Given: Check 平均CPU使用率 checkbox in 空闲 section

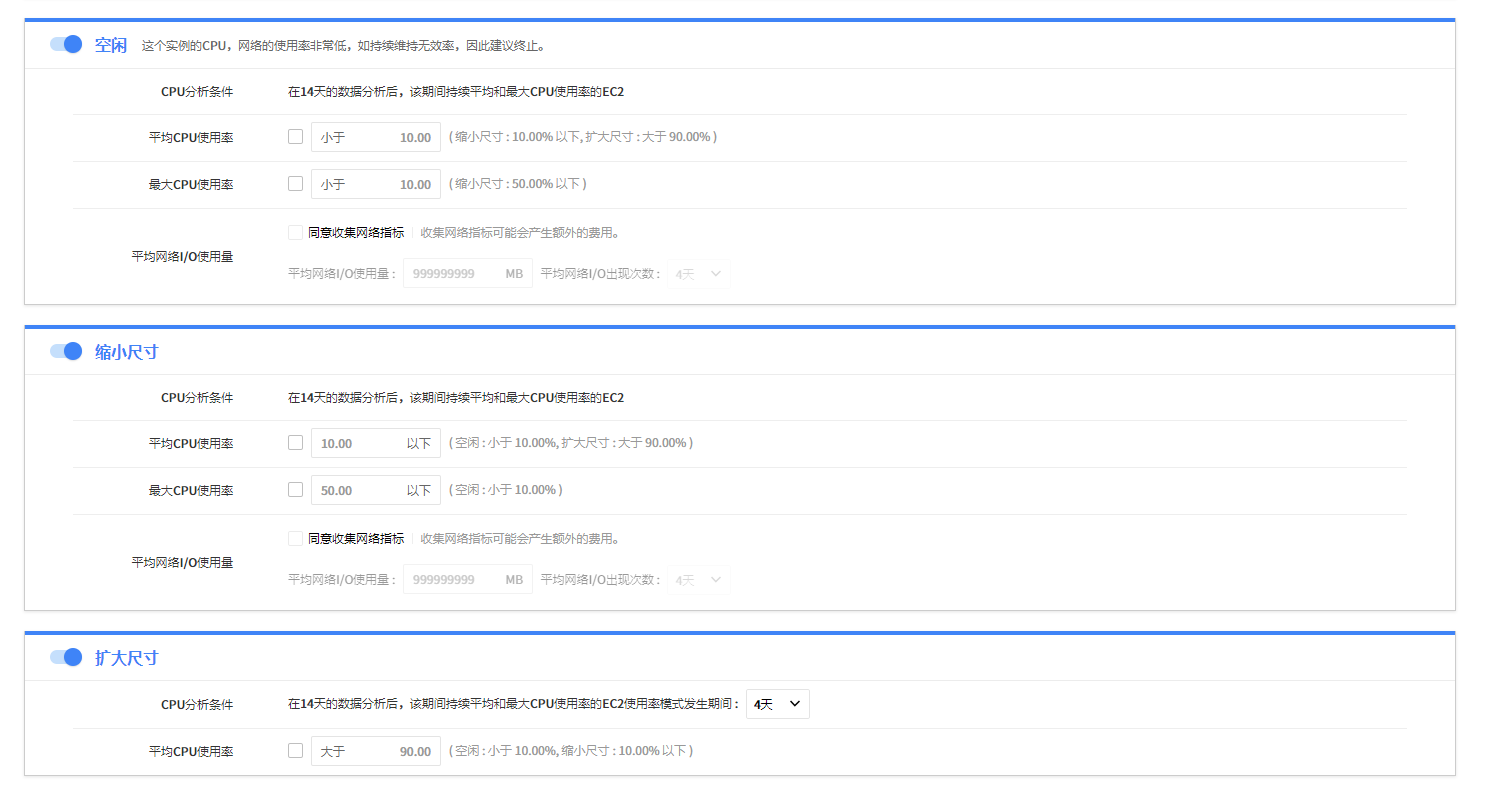Looking at the screenshot, I should click(295, 137).
